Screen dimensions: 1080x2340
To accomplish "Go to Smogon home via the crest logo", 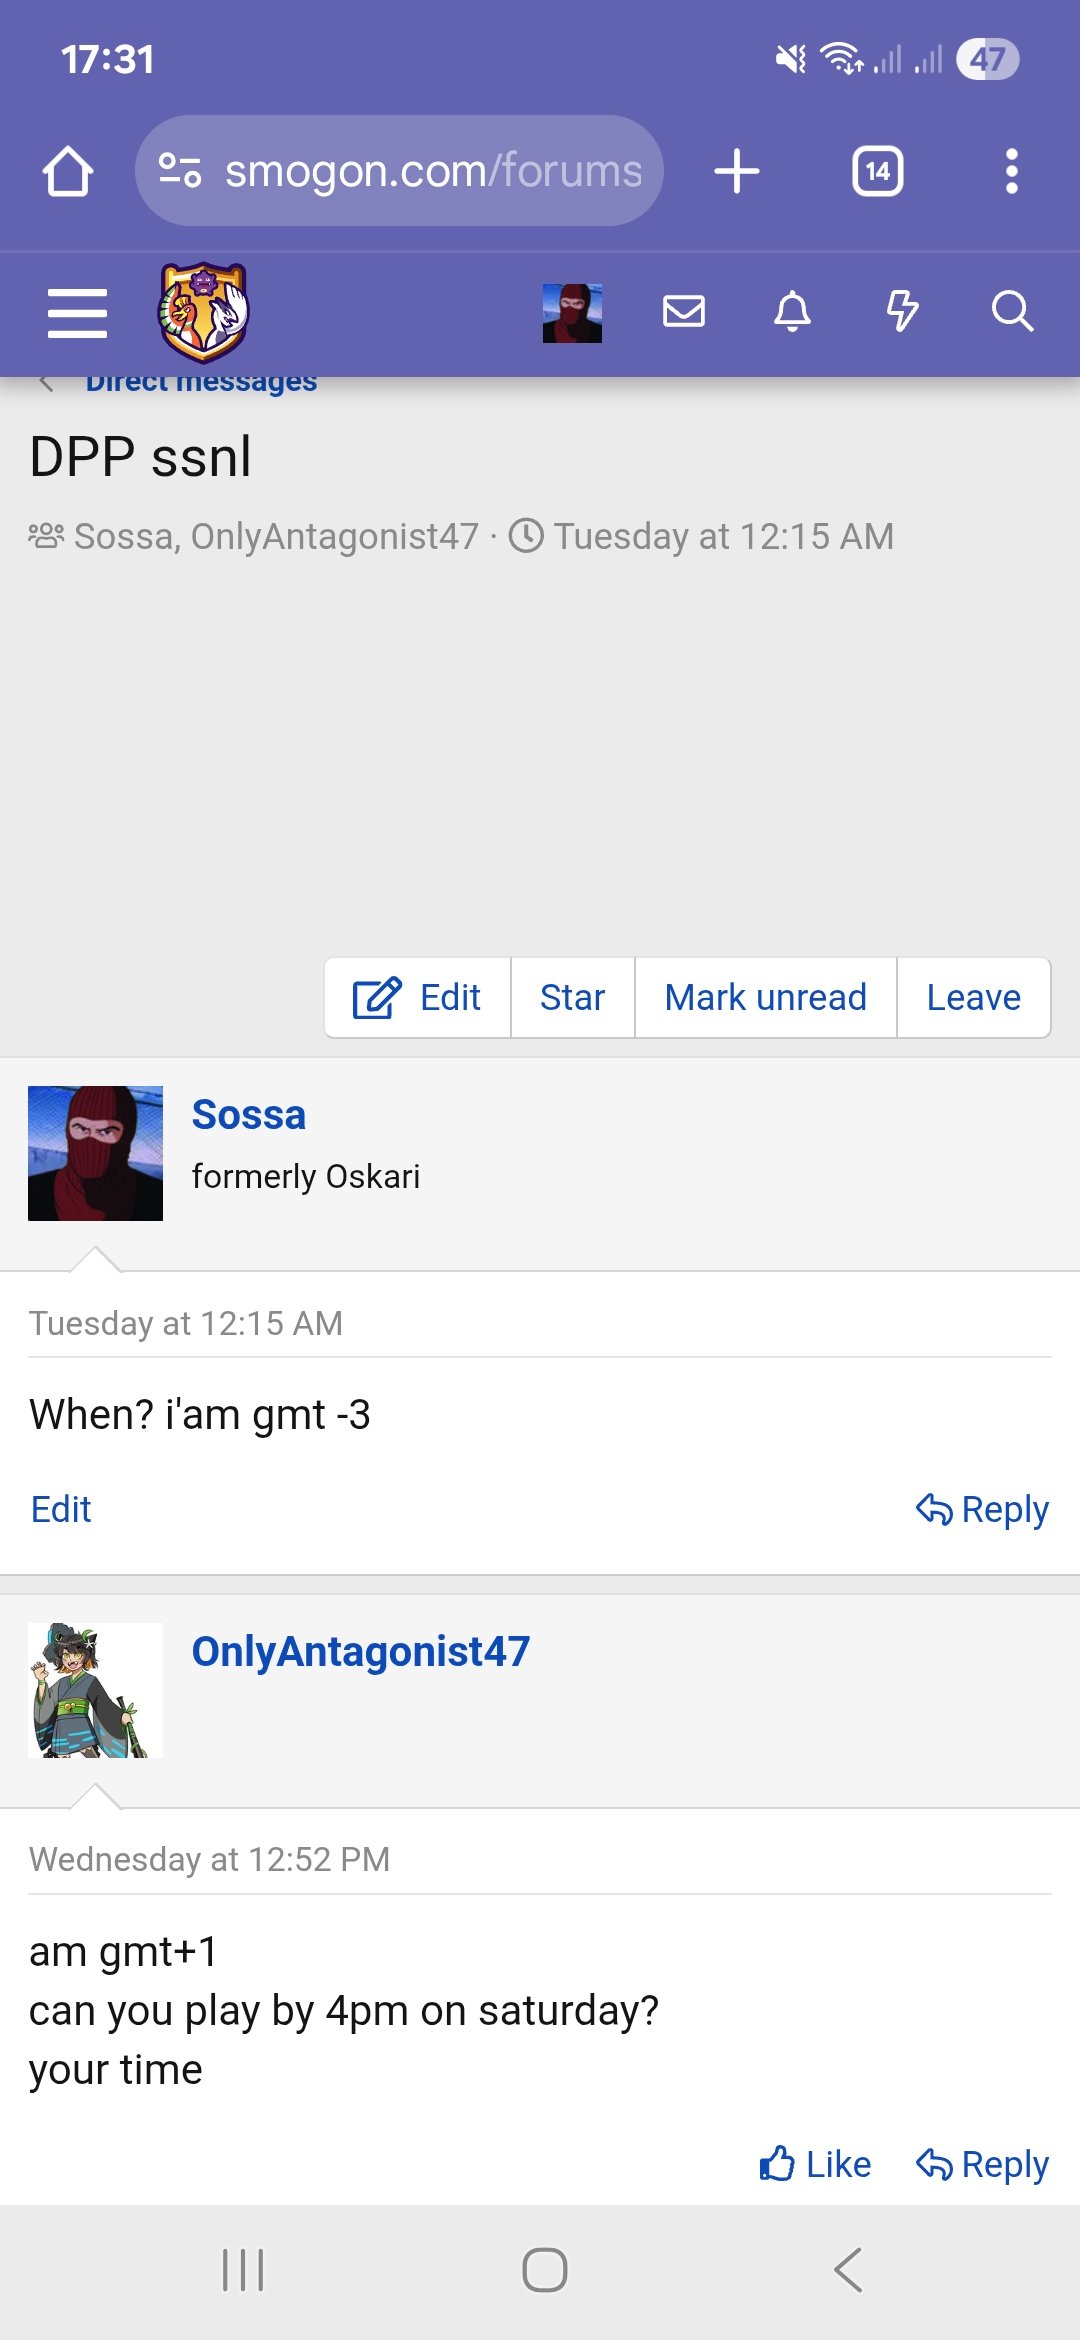I will 203,313.
